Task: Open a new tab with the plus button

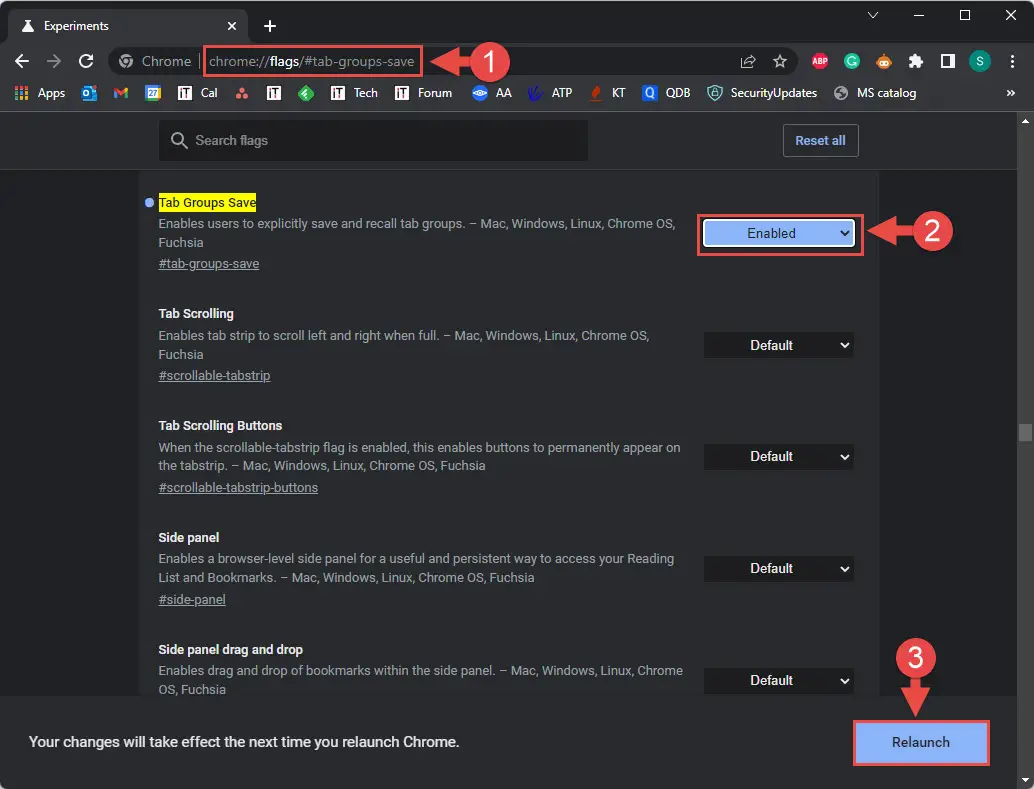Action: (270, 26)
